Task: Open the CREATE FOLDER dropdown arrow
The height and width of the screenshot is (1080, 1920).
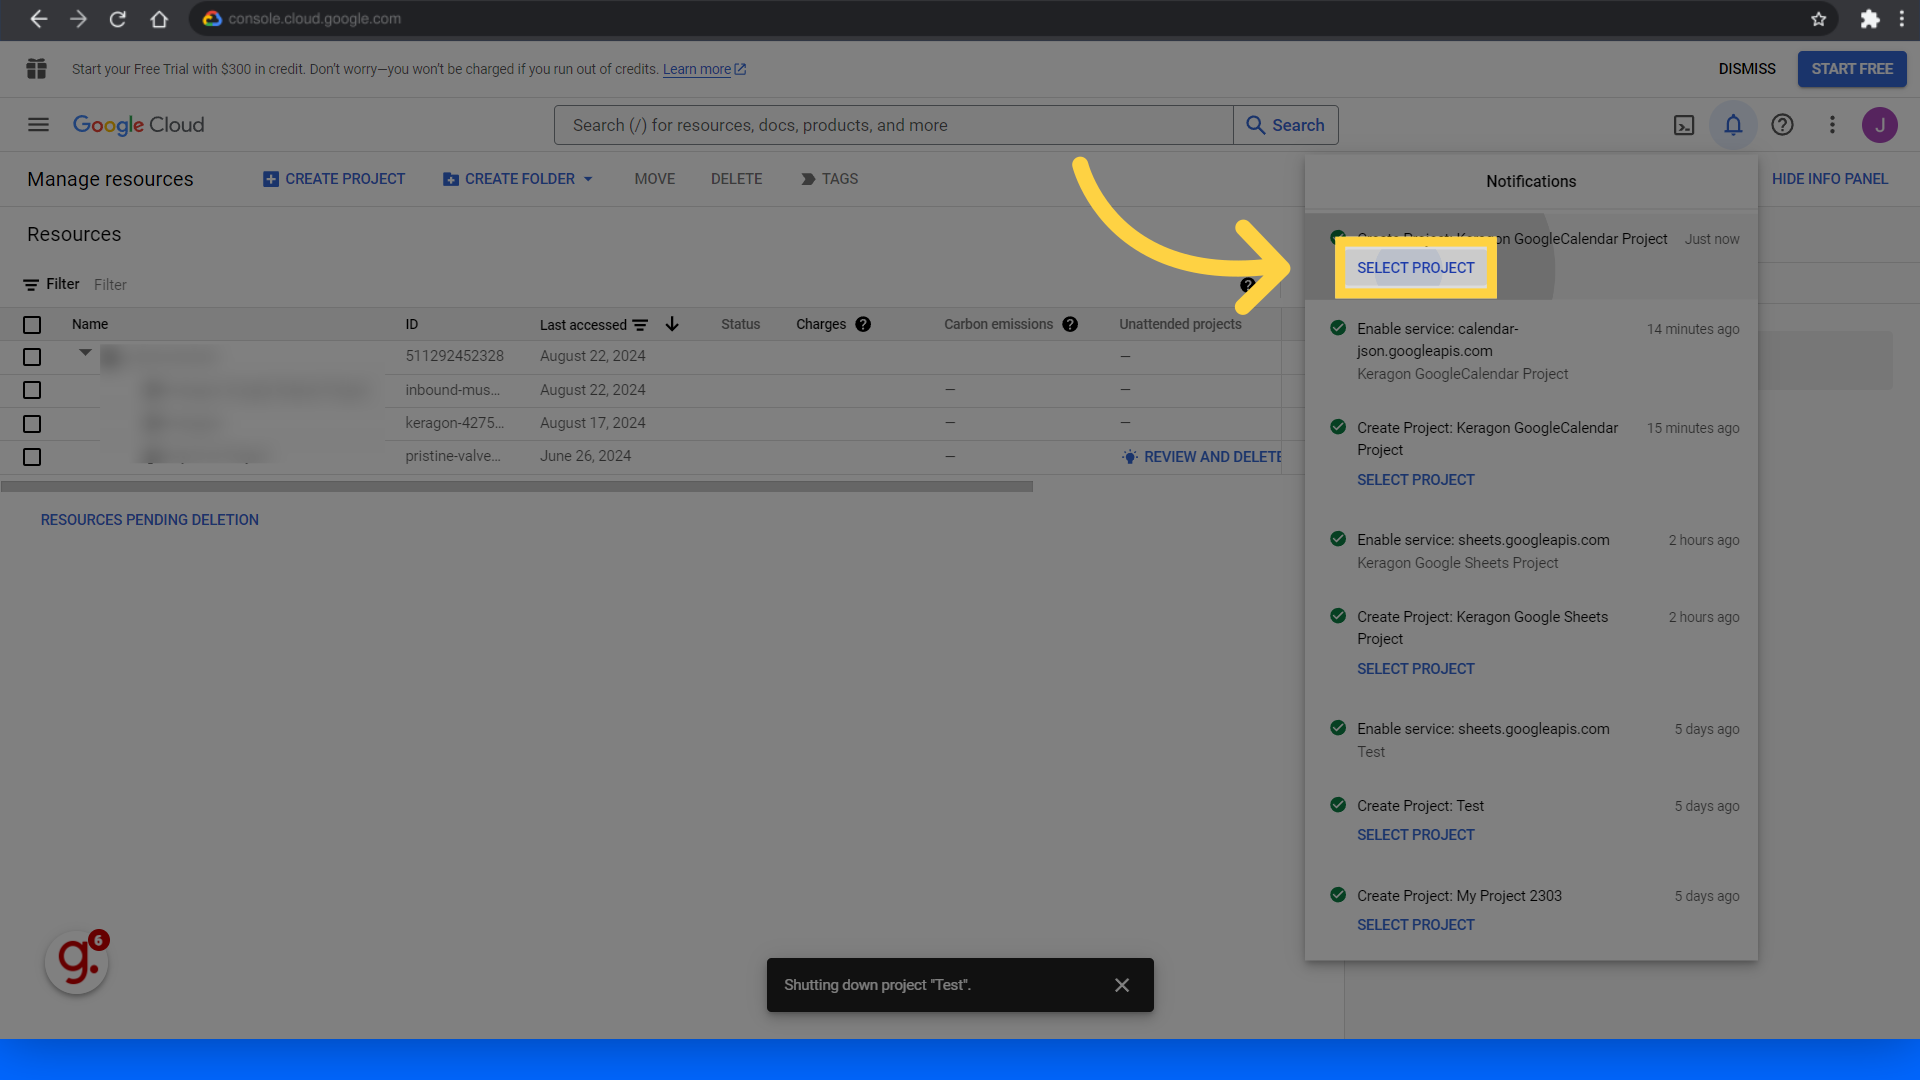Action: coord(588,179)
